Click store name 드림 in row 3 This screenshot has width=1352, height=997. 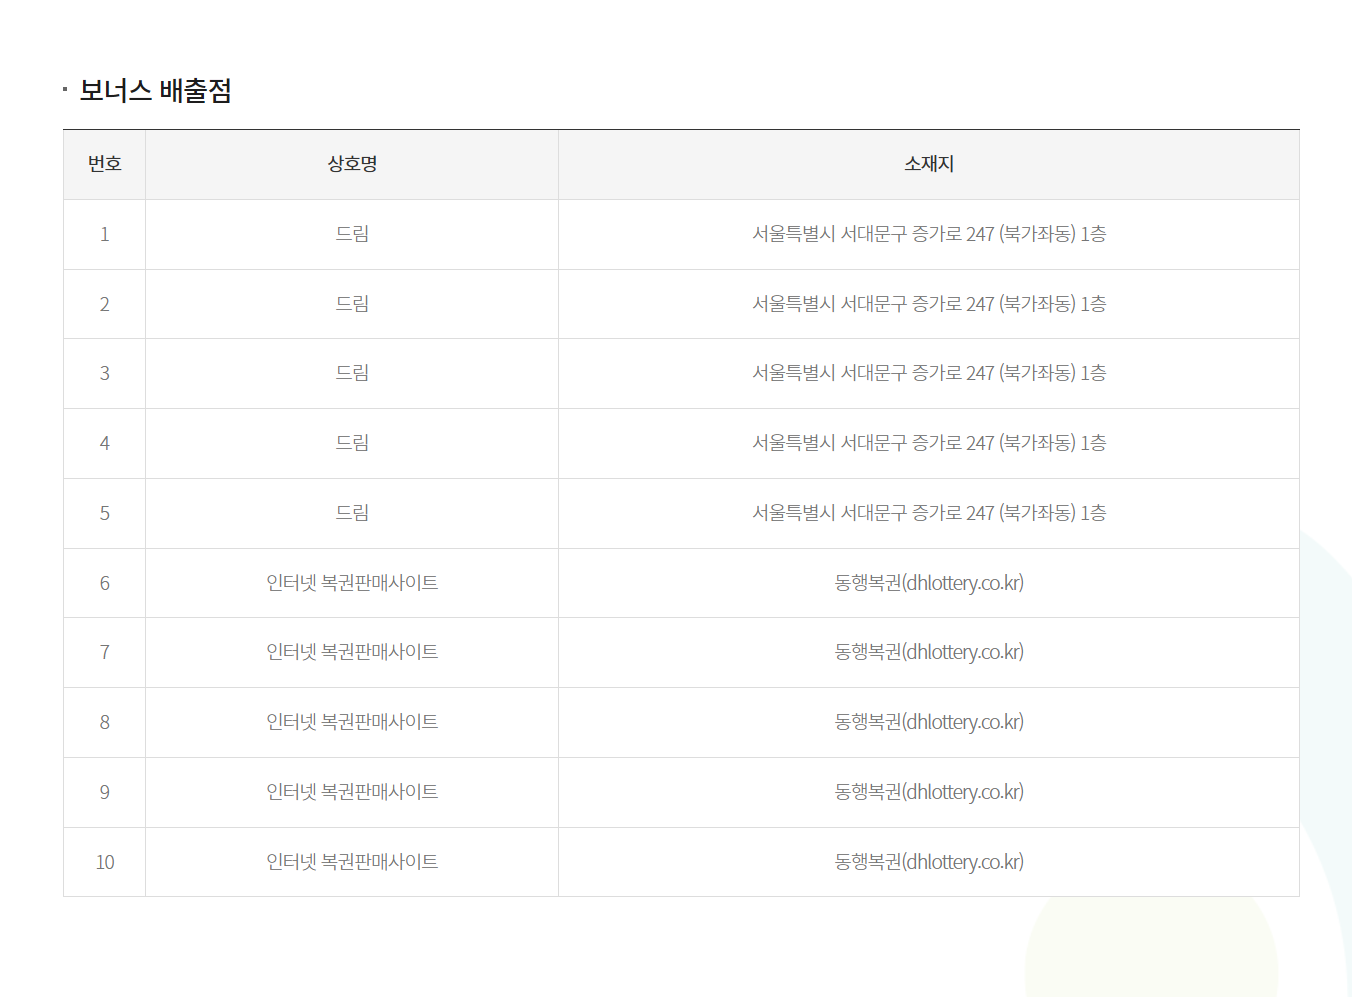coord(352,373)
